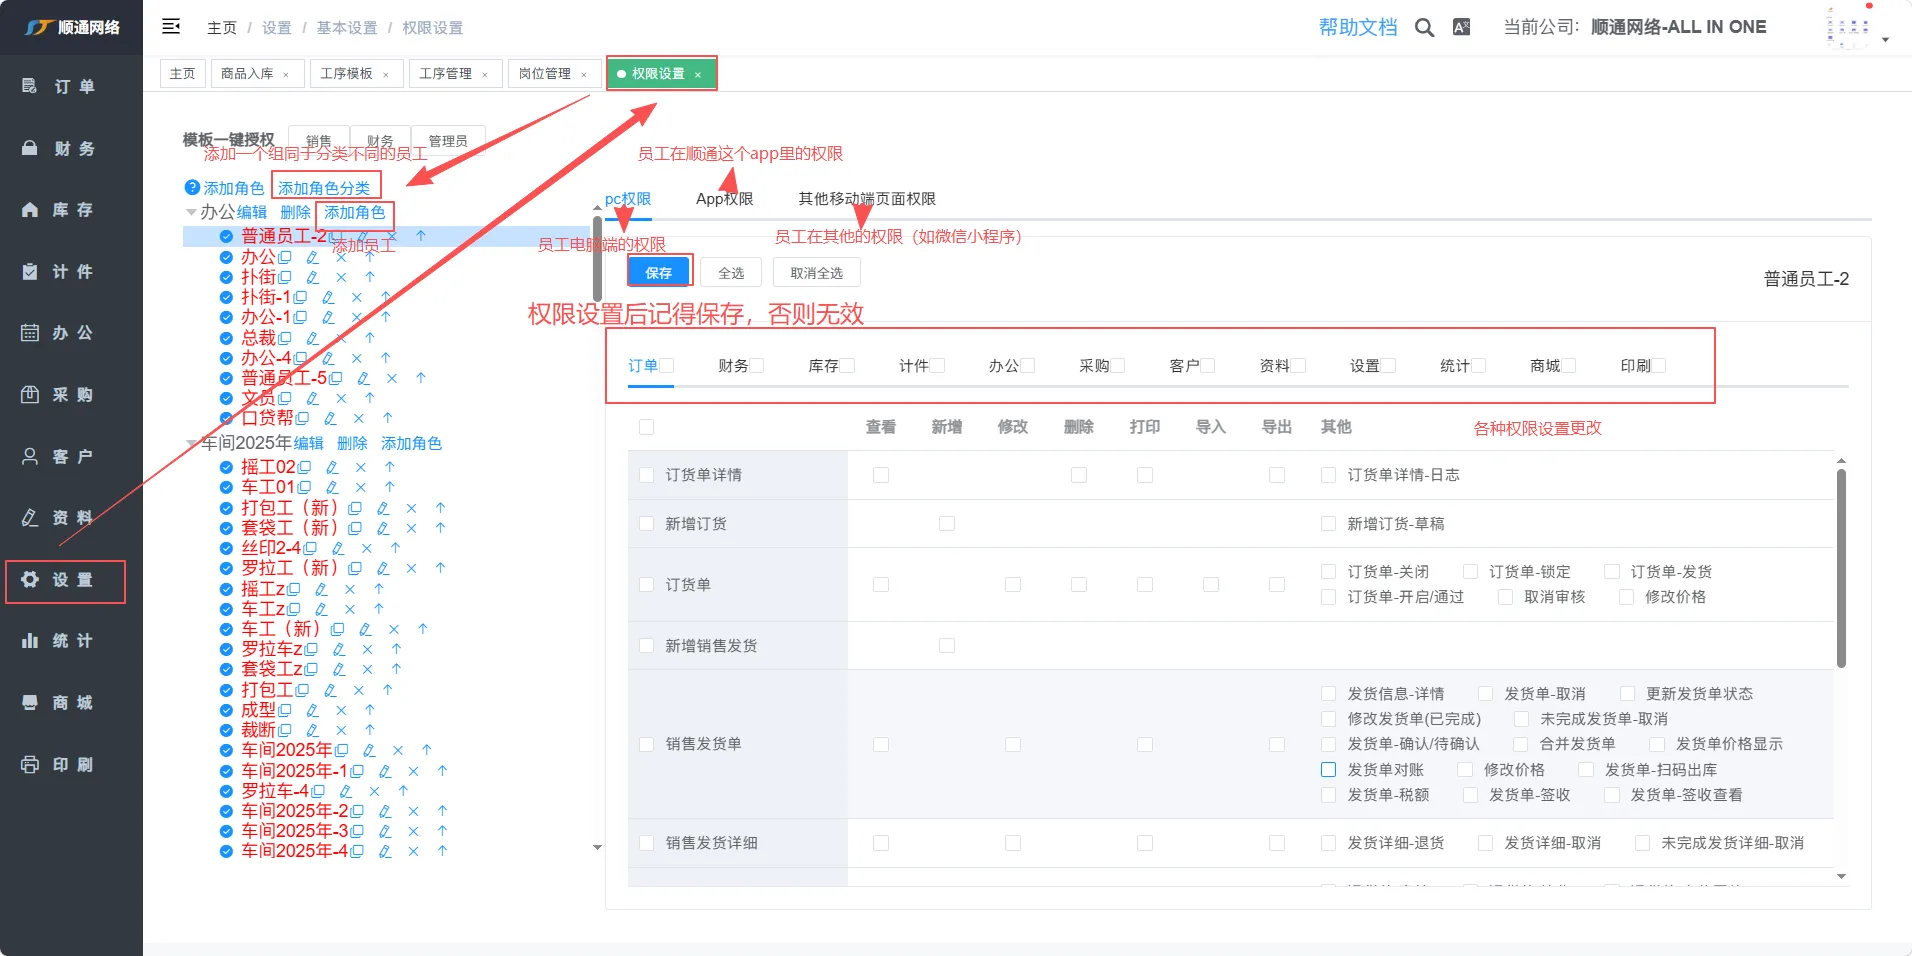Screen dimensions: 1912x956
Task: Enable the 订货单详情-日志 checkbox
Action: 1328,475
